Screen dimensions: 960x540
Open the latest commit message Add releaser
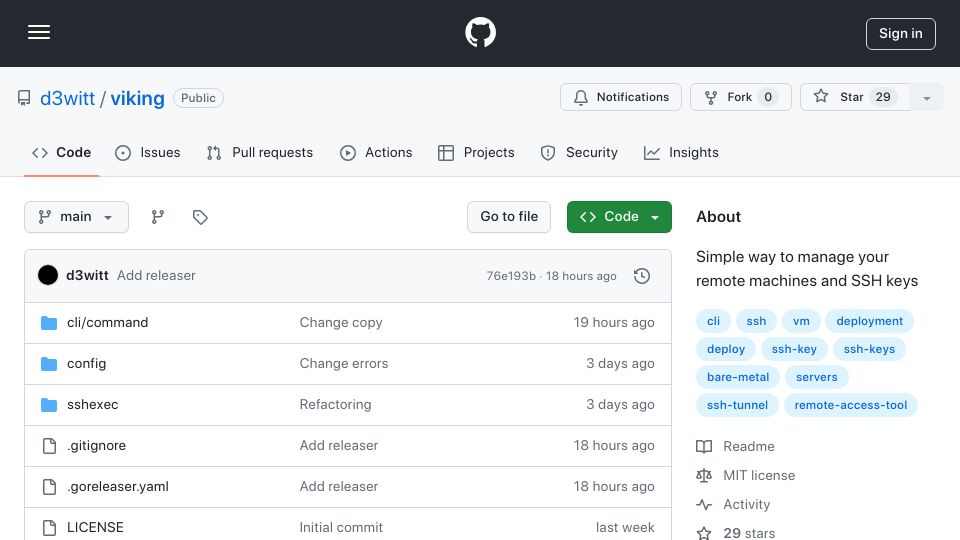click(x=156, y=276)
